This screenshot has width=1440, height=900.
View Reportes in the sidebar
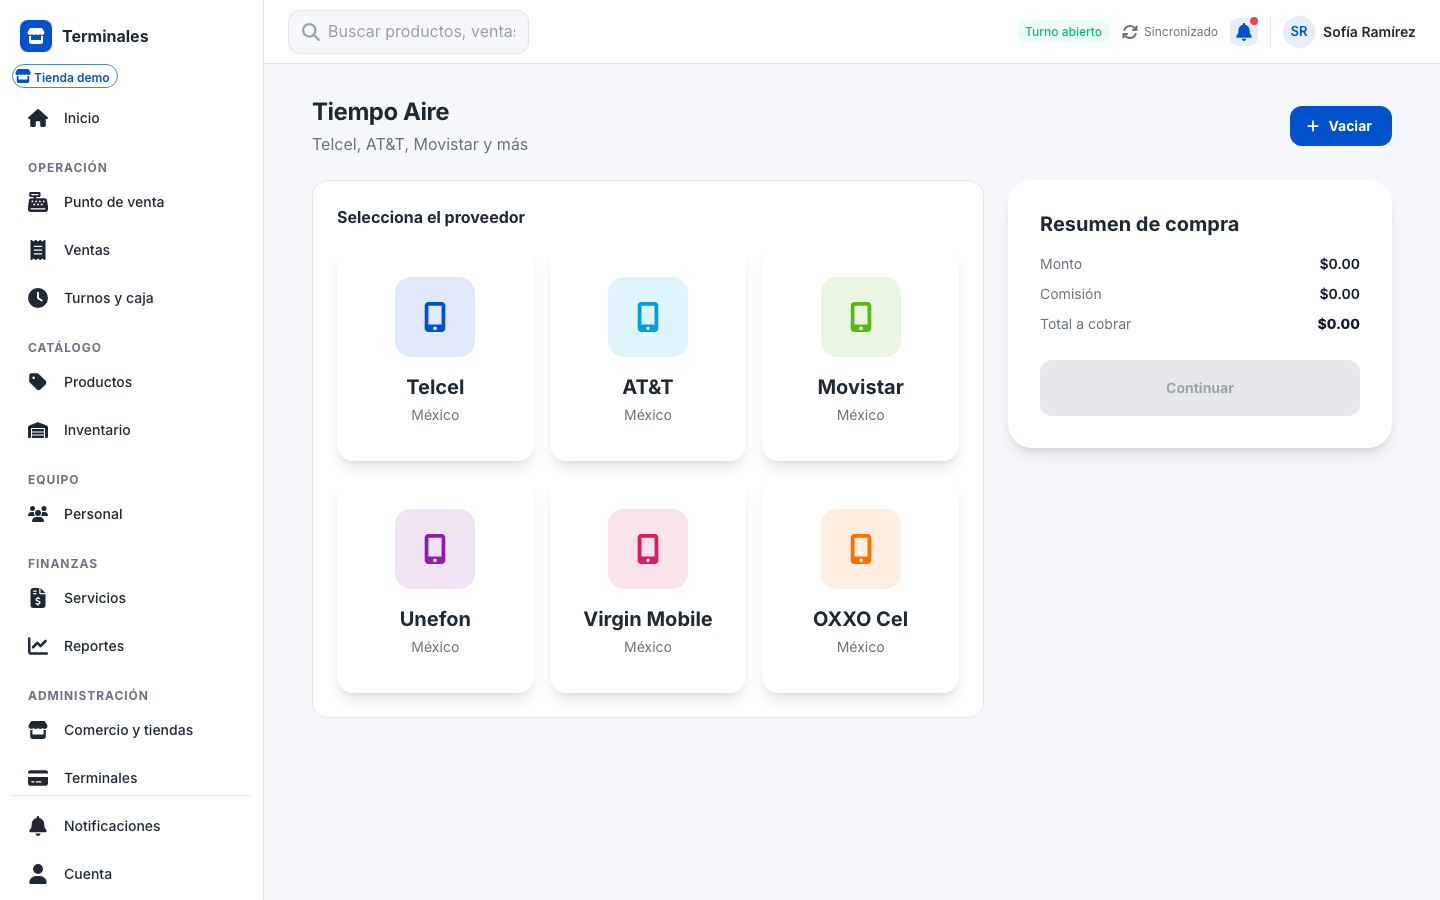(x=131, y=646)
